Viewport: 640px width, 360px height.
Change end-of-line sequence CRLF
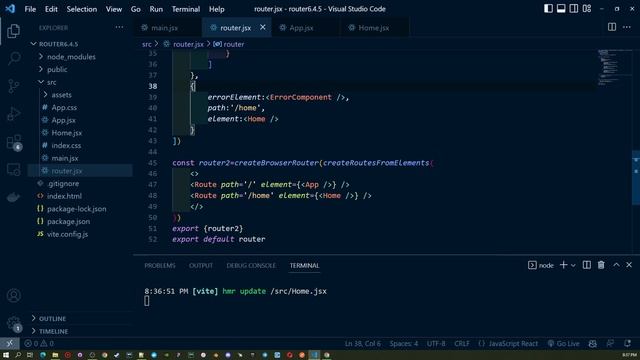[x=462, y=344]
